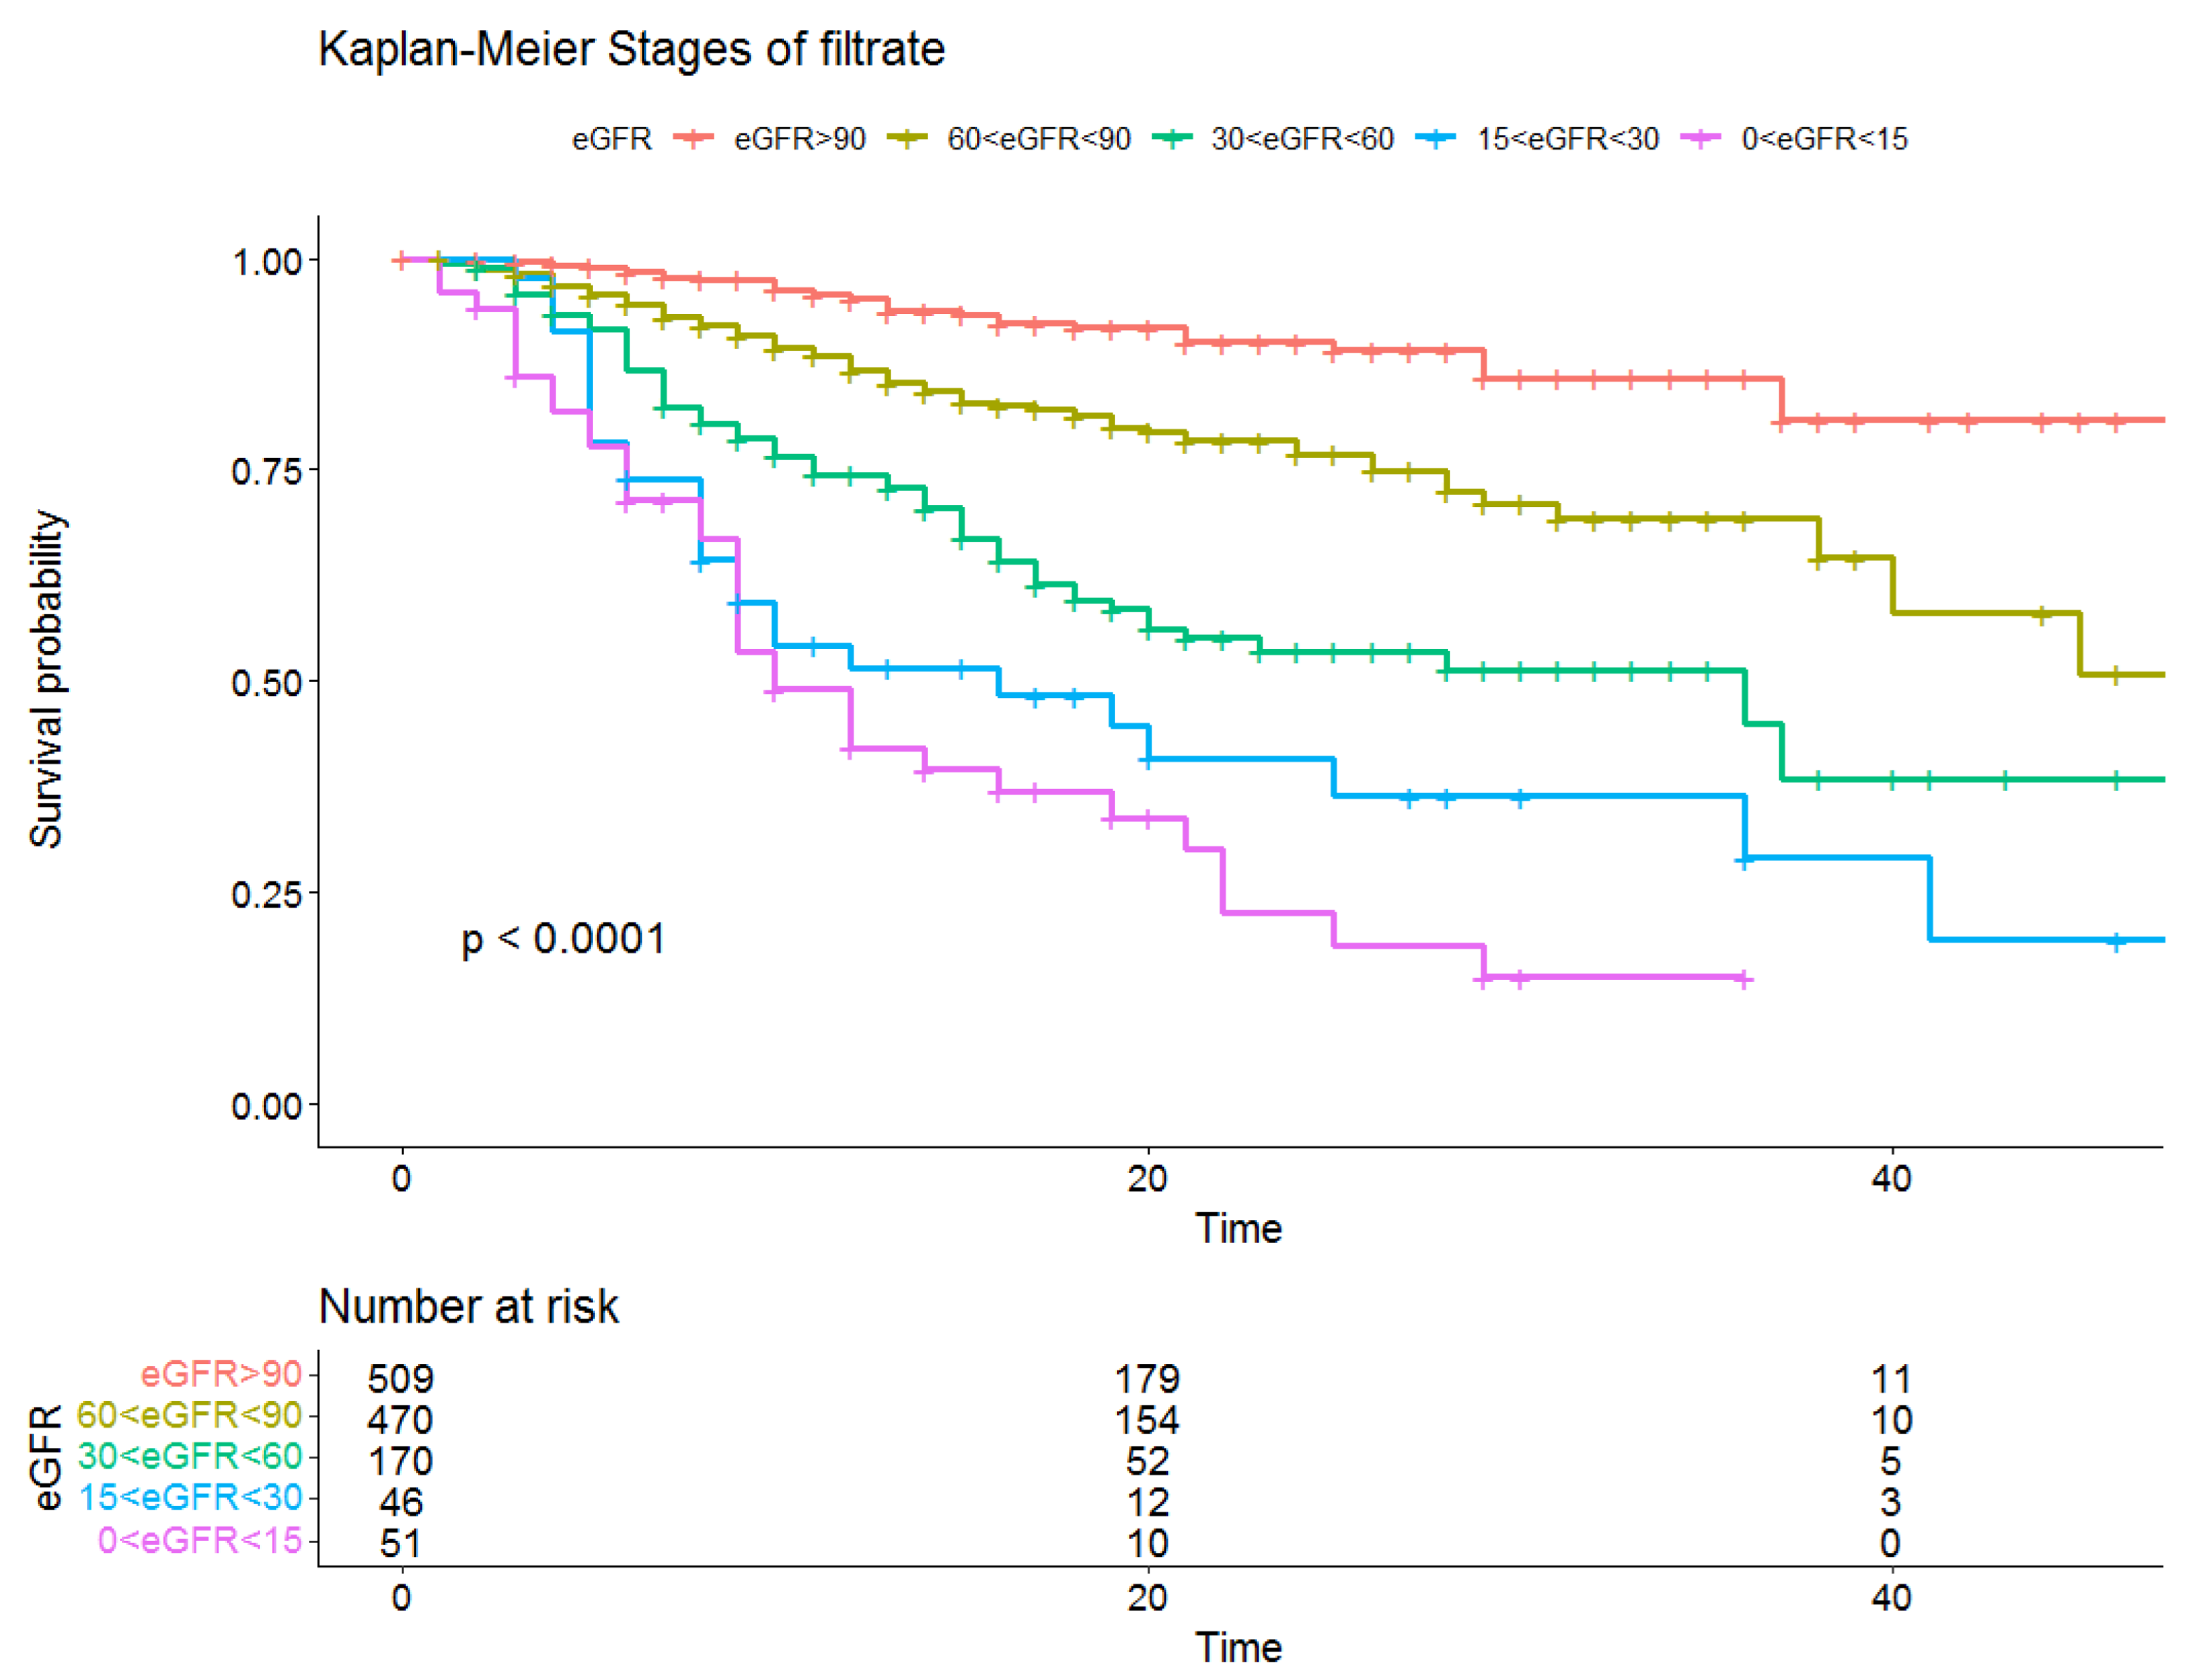Click the 1.00 tick on survival axis
2196x1680 pixels.
click(266, 262)
